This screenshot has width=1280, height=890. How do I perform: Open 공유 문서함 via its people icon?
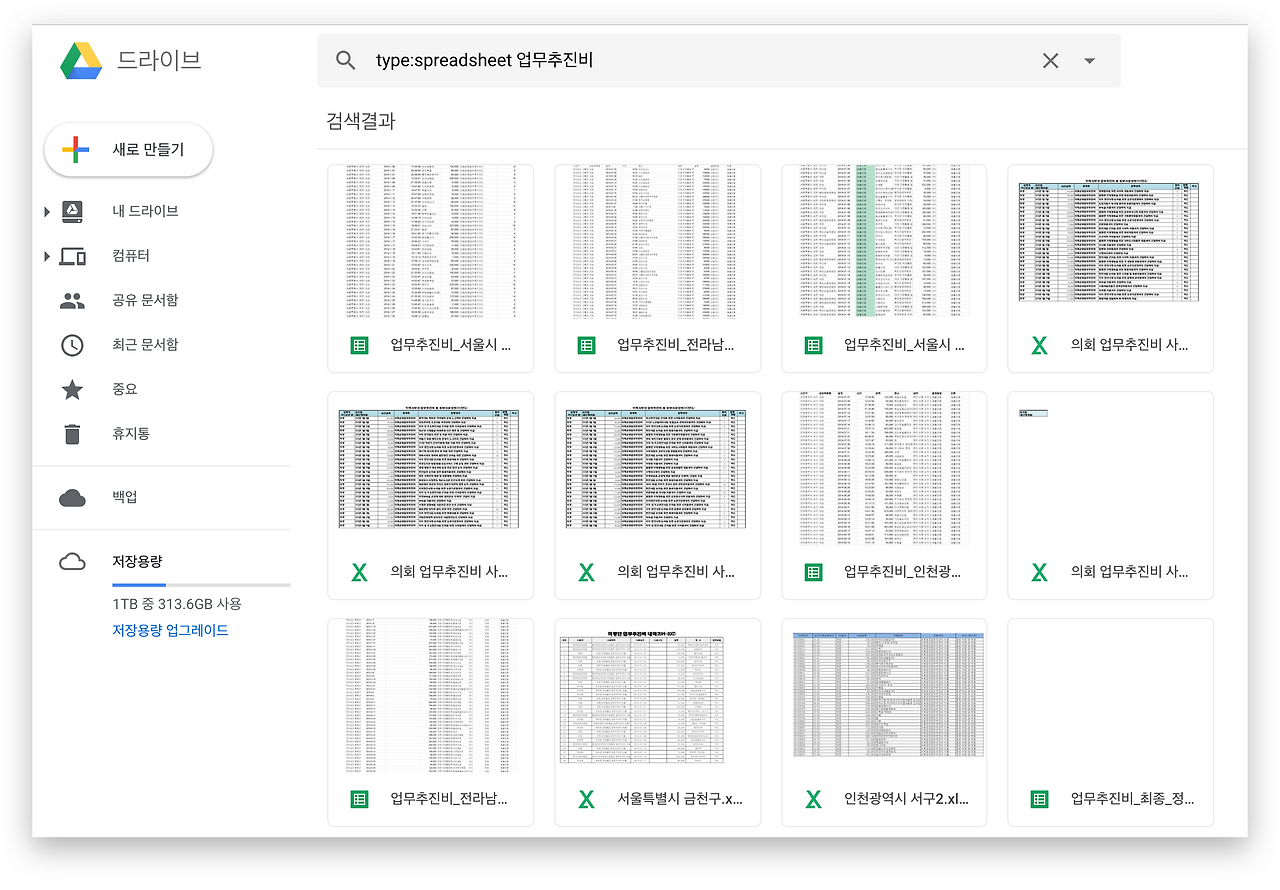[x=72, y=300]
